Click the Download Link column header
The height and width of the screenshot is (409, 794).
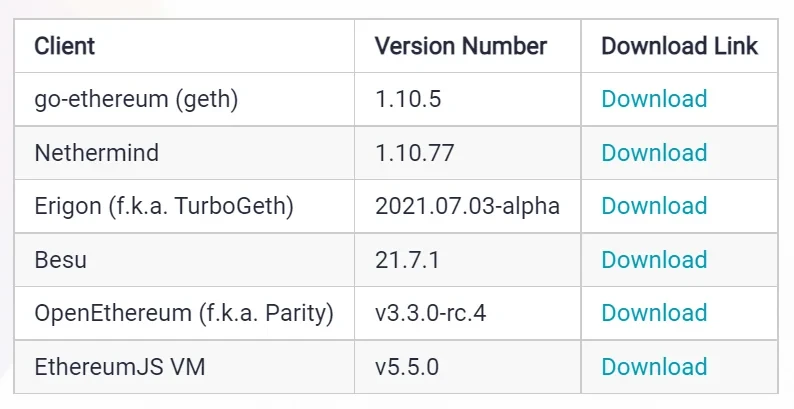coord(679,46)
